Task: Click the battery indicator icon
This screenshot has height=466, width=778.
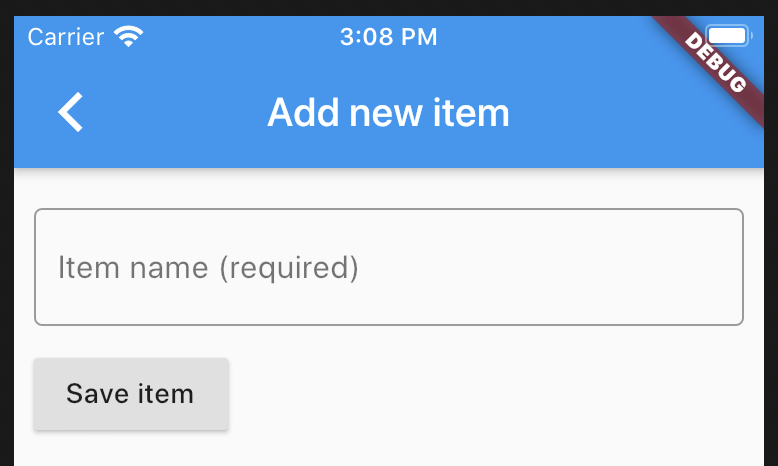Action: pos(728,37)
